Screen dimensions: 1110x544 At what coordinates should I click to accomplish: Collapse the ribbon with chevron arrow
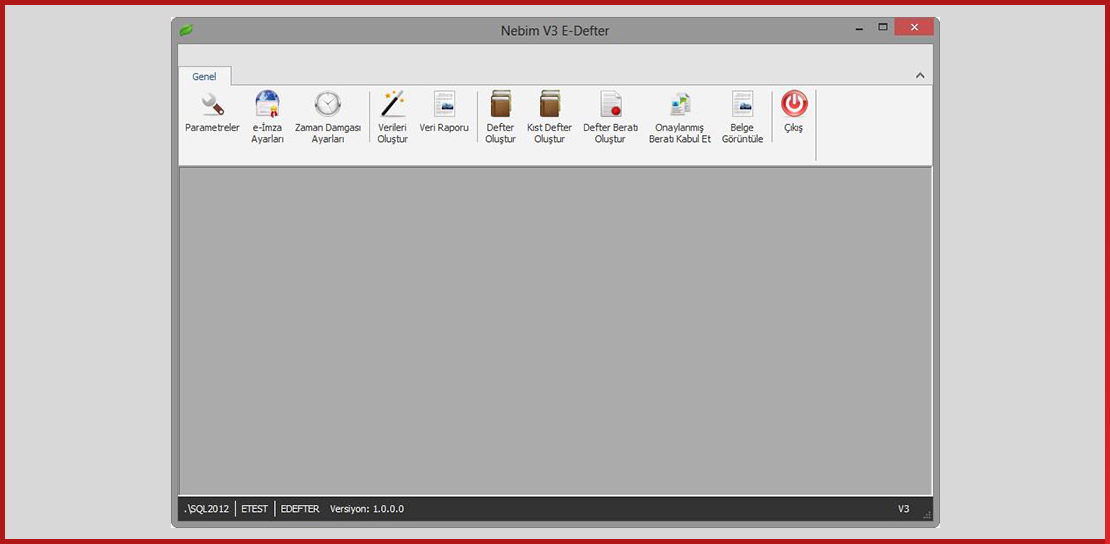920,75
